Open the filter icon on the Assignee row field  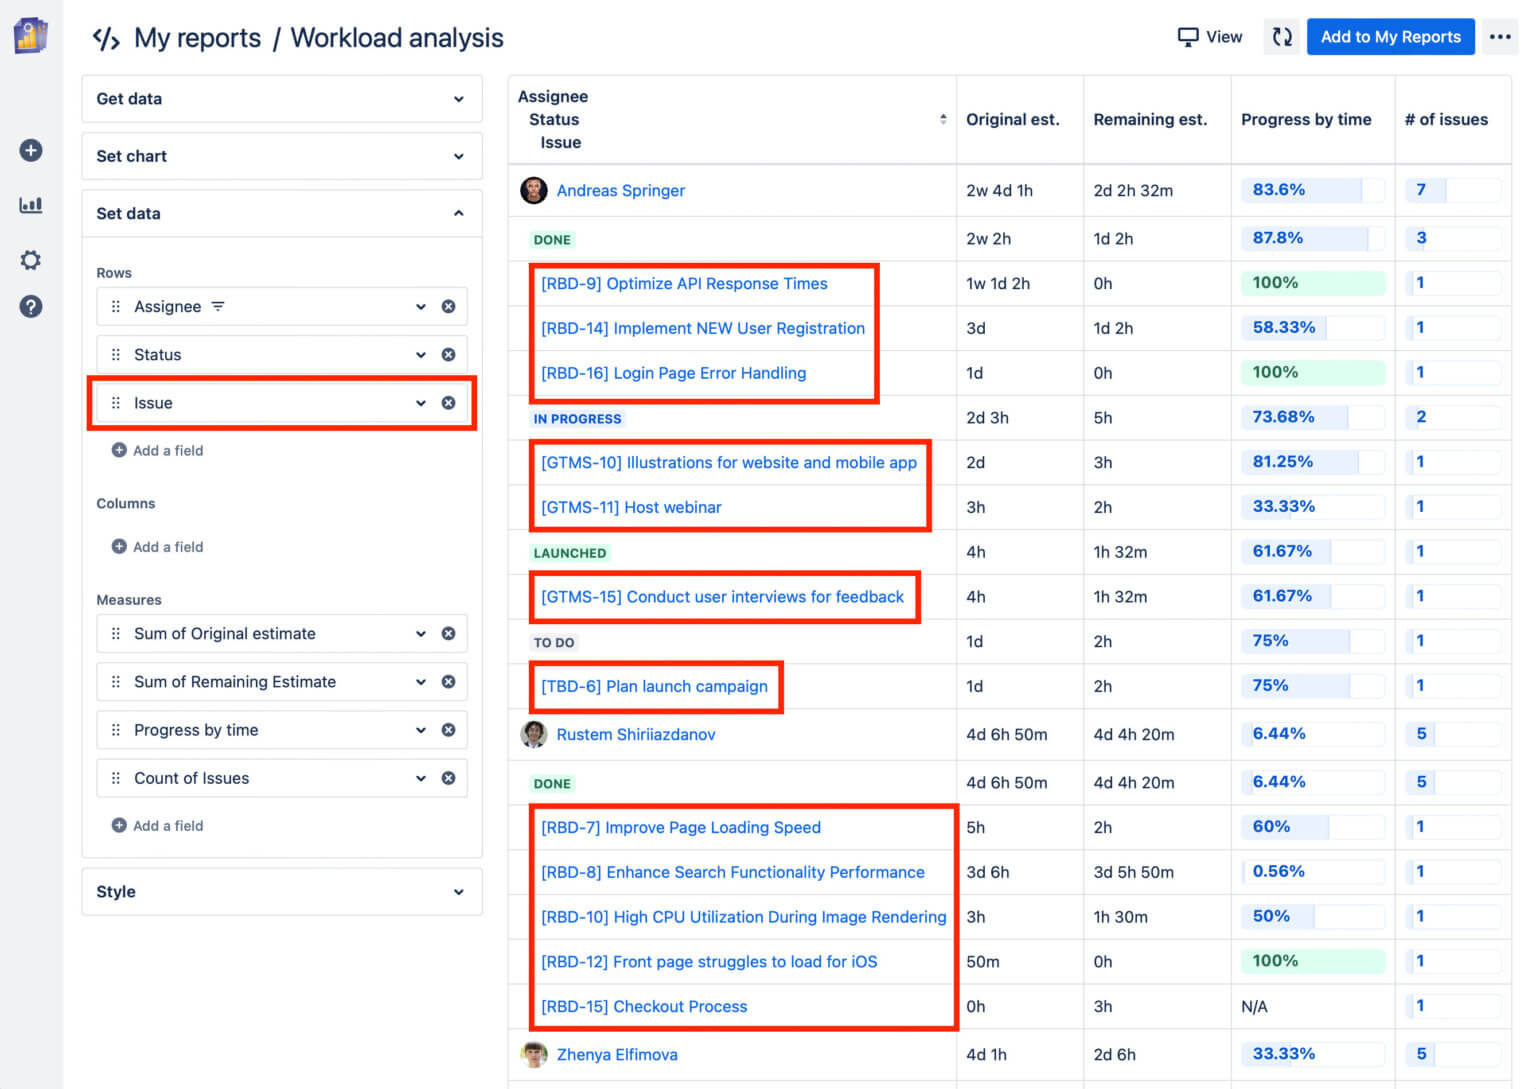tap(219, 306)
